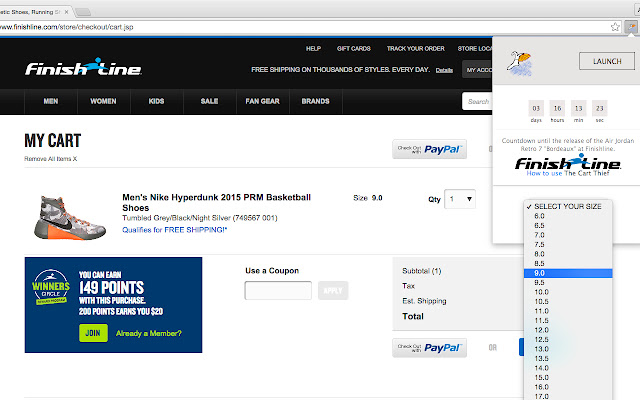Select size 7.0 in the size list
Screen dimensions: 640x400
point(568,235)
